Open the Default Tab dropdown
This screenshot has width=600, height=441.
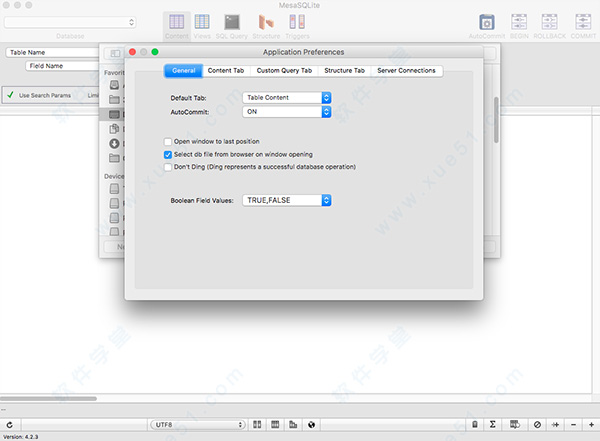click(x=287, y=97)
